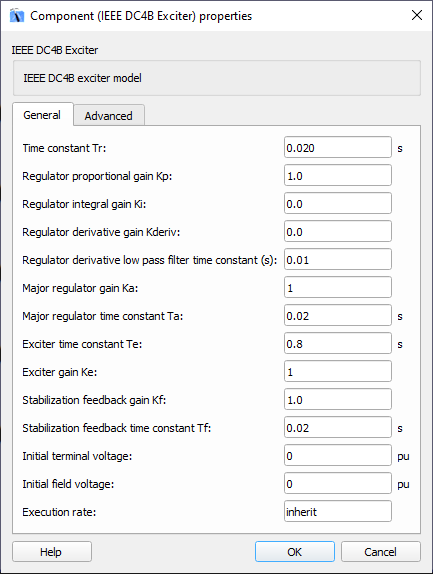Focus the Initial field voltage input
This screenshot has height=574, width=433.
pyautogui.click(x=337, y=484)
